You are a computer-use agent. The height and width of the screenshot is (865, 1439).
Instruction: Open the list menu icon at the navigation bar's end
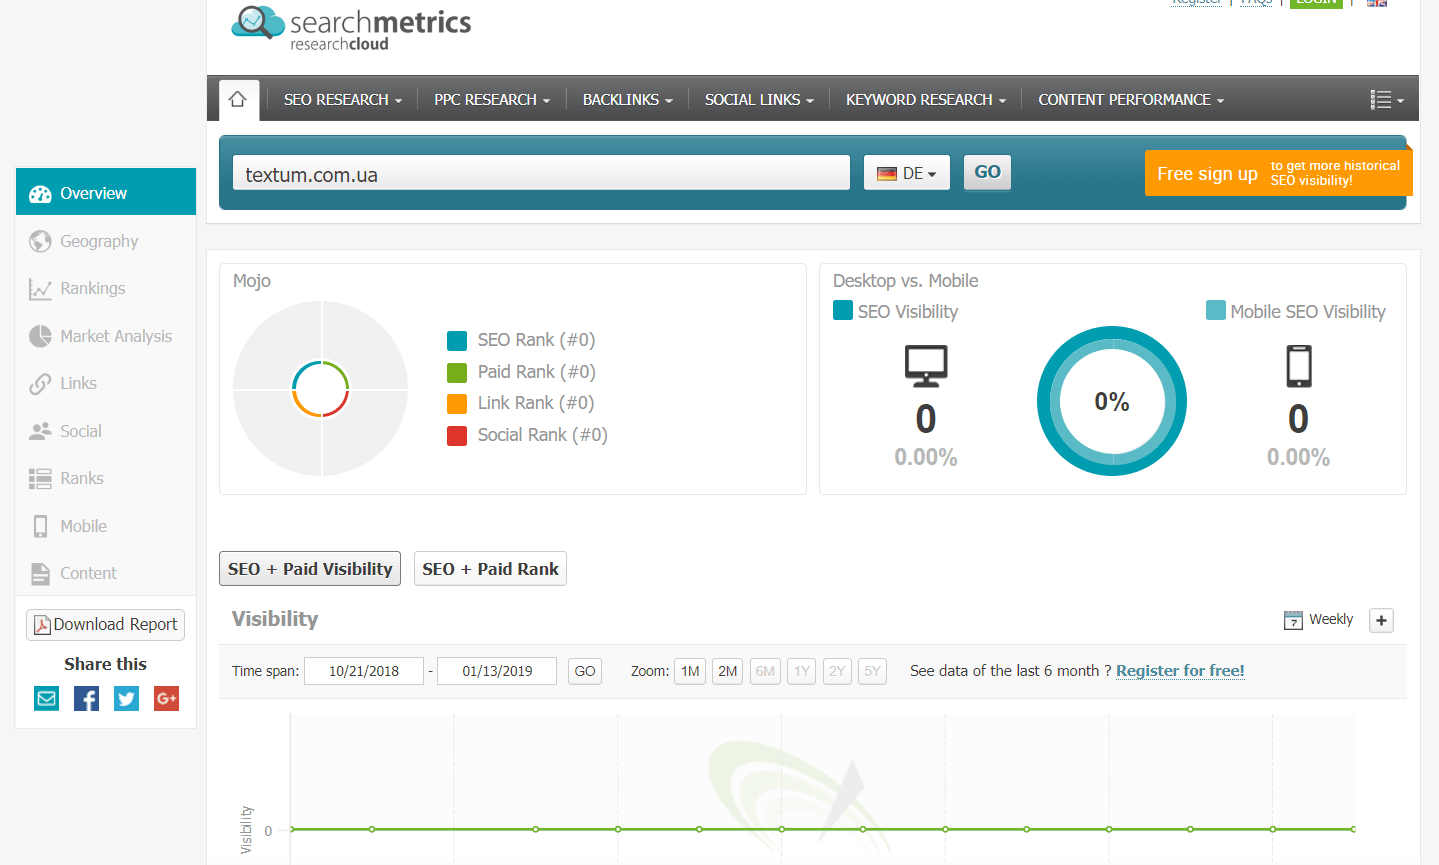[x=1386, y=99]
